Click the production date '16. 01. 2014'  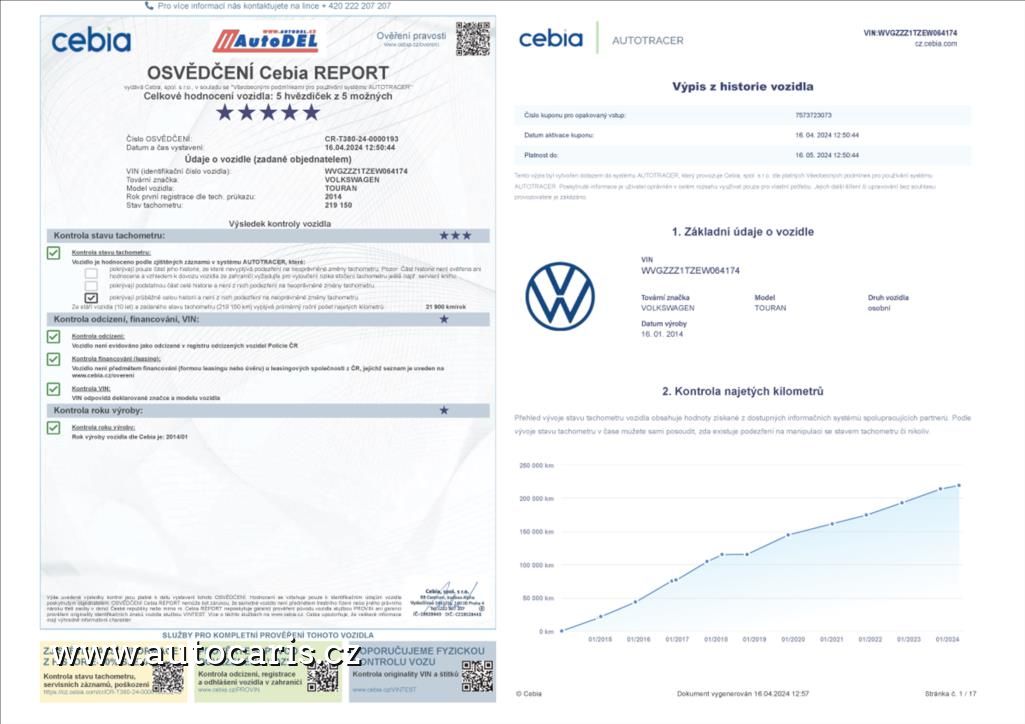(662, 334)
